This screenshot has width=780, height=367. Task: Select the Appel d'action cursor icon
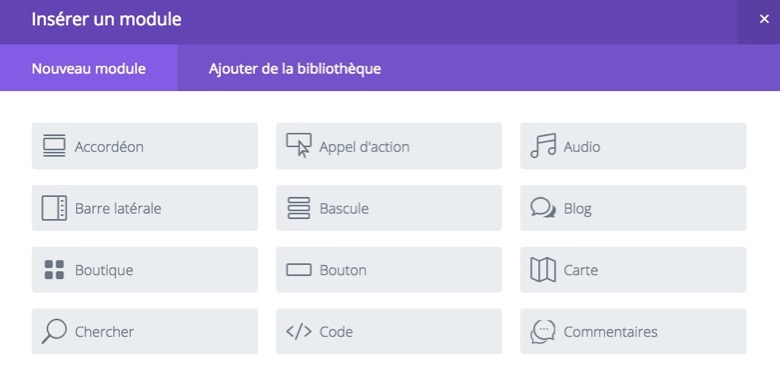tap(298, 146)
